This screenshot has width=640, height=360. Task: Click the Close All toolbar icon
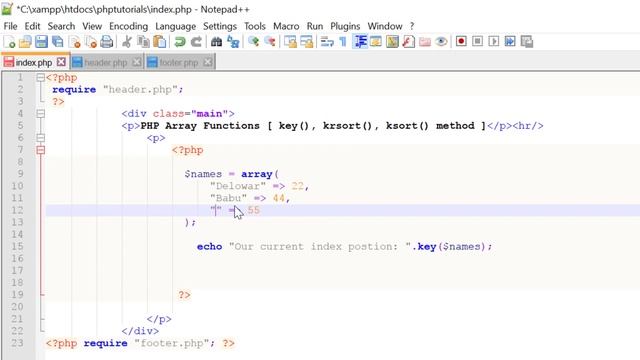91,42
